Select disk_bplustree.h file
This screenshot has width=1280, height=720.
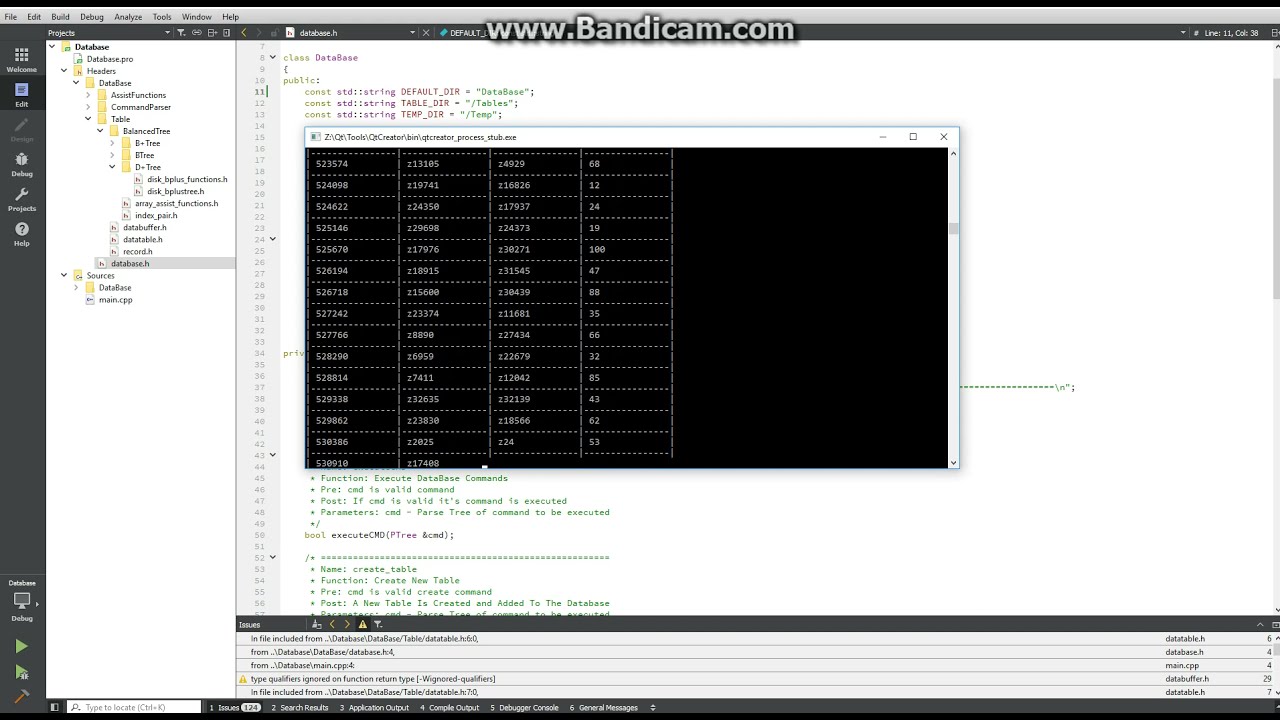[175, 191]
